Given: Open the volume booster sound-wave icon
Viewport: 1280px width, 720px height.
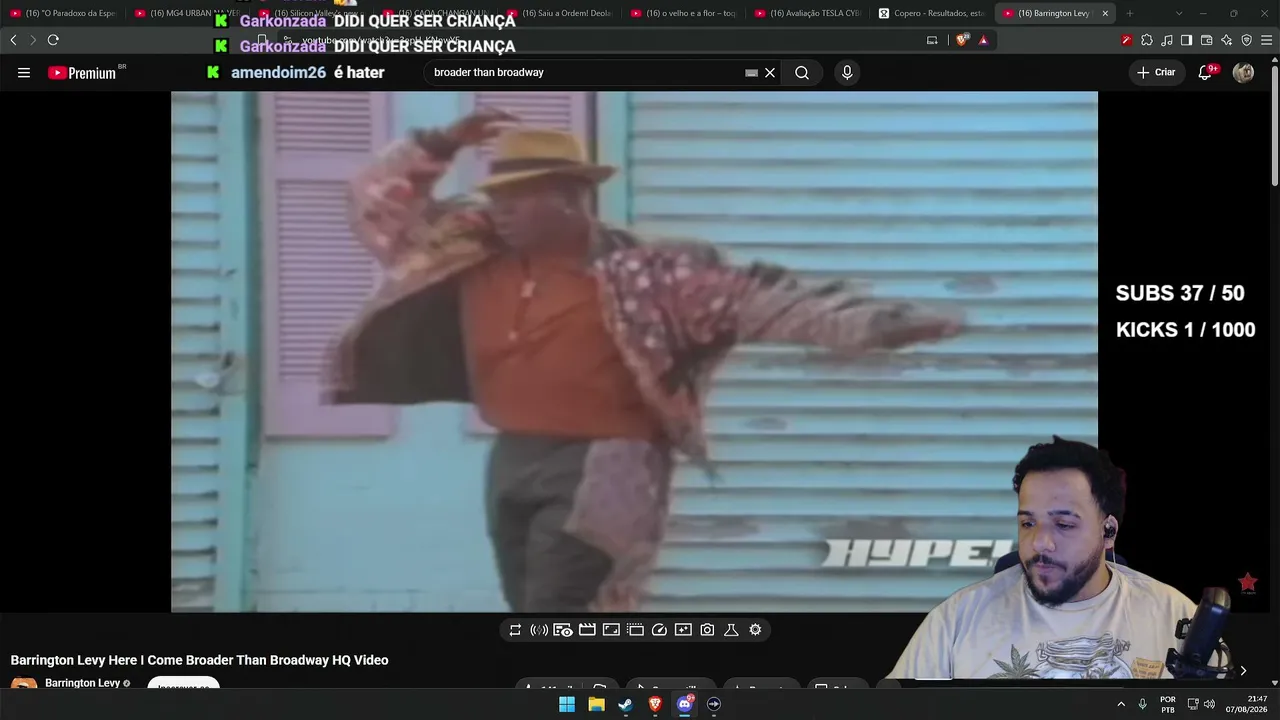Looking at the screenshot, I should (x=539, y=630).
